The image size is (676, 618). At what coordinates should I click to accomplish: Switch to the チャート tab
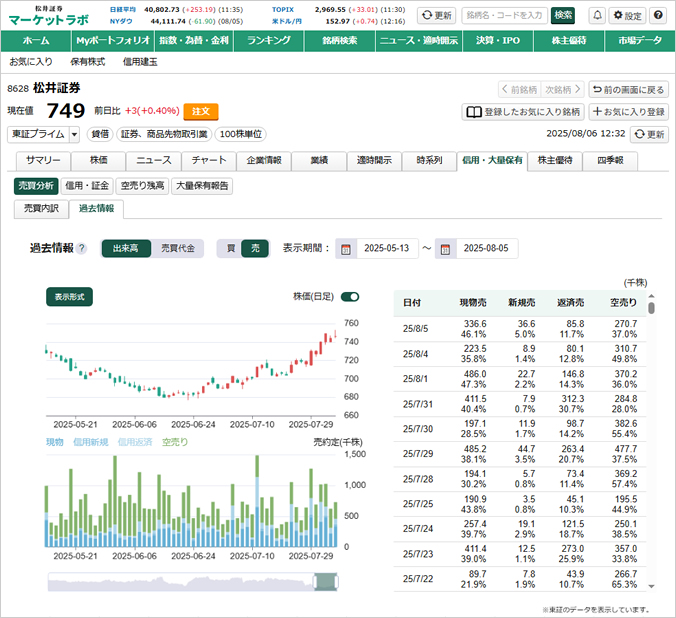(209, 160)
